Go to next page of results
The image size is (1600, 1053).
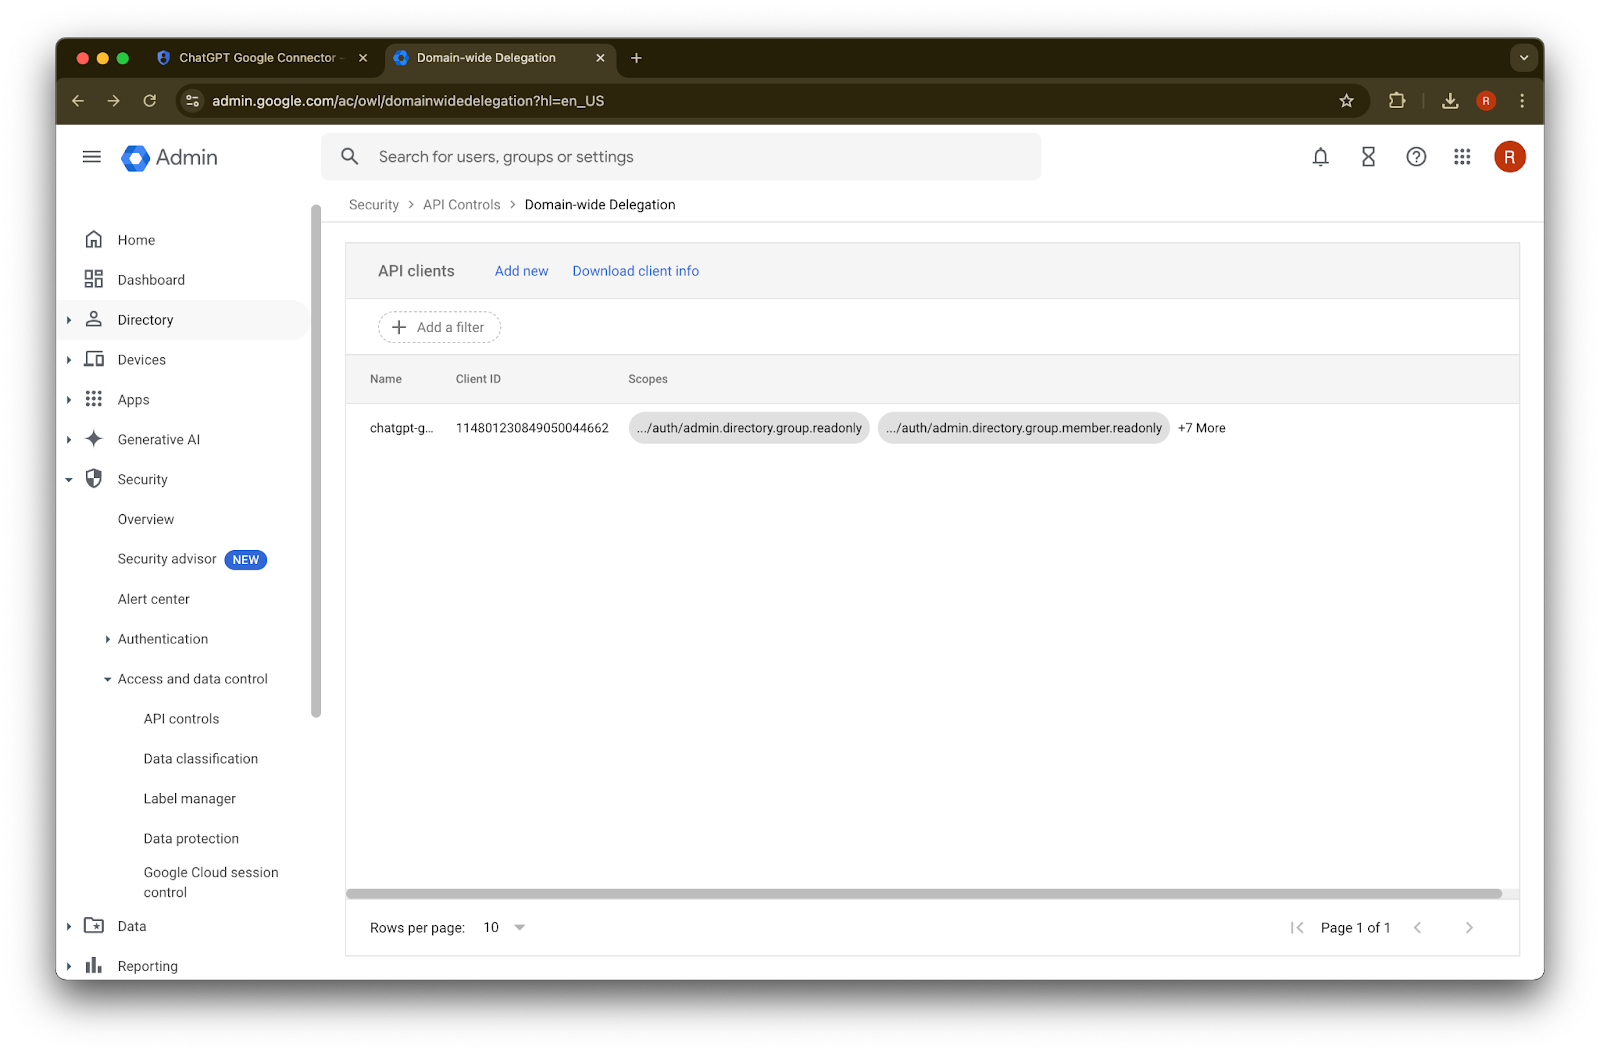(1469, 928)
